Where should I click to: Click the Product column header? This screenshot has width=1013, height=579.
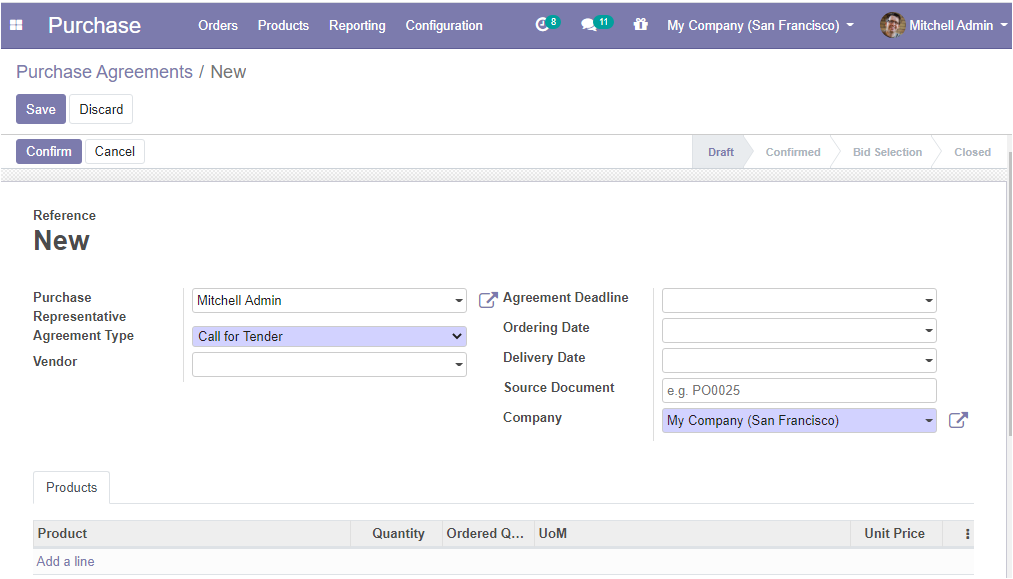192,534
